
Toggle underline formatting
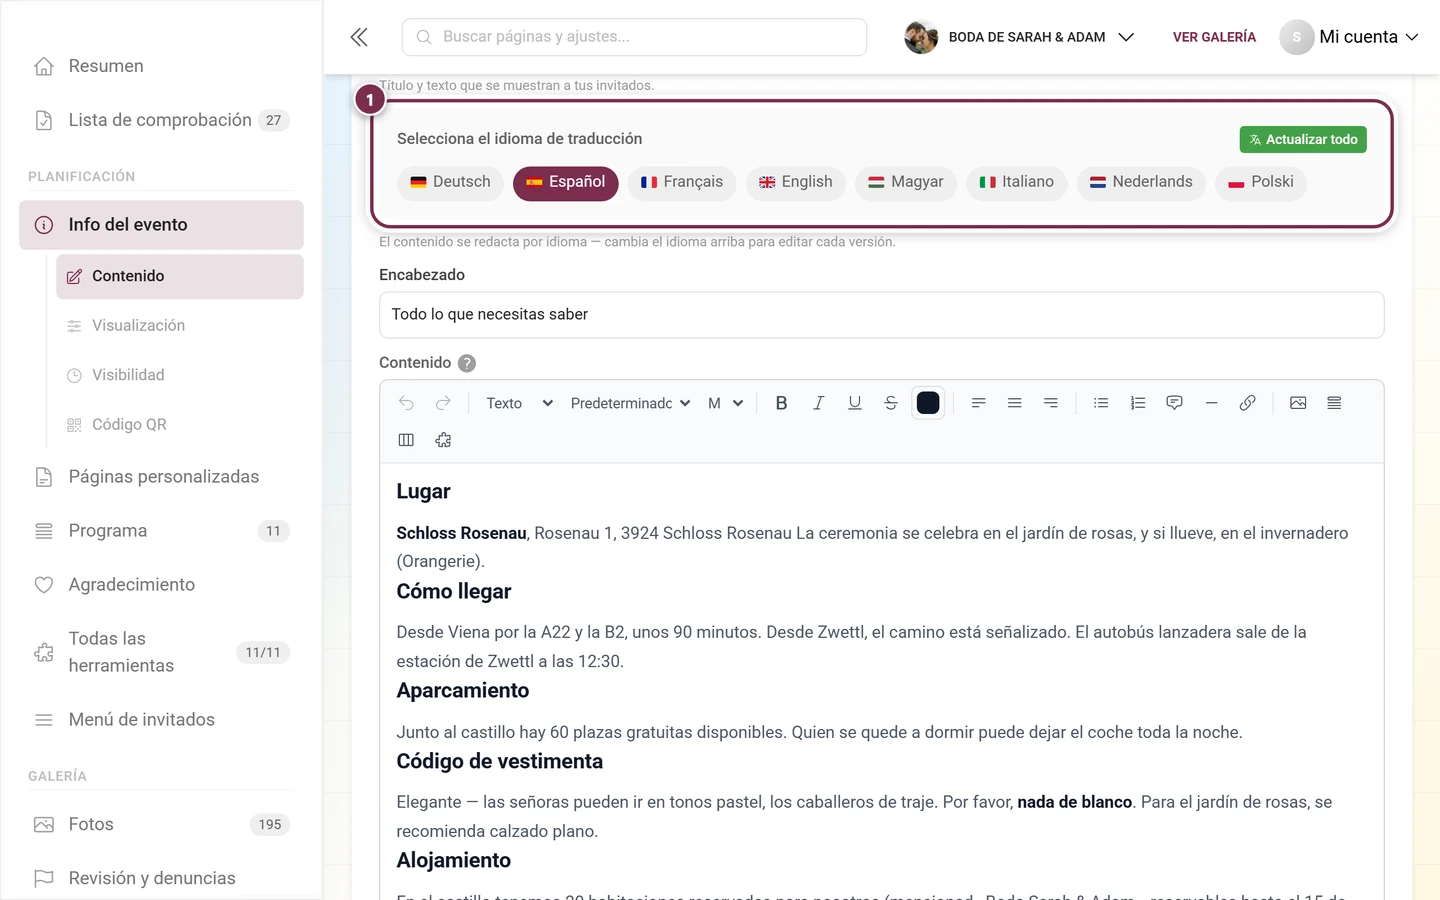[854, 403]
